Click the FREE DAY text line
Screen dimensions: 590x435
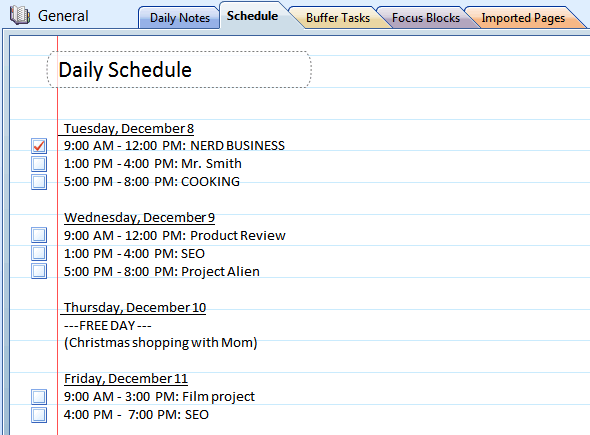pyautogui.click(x=108, y=325)
